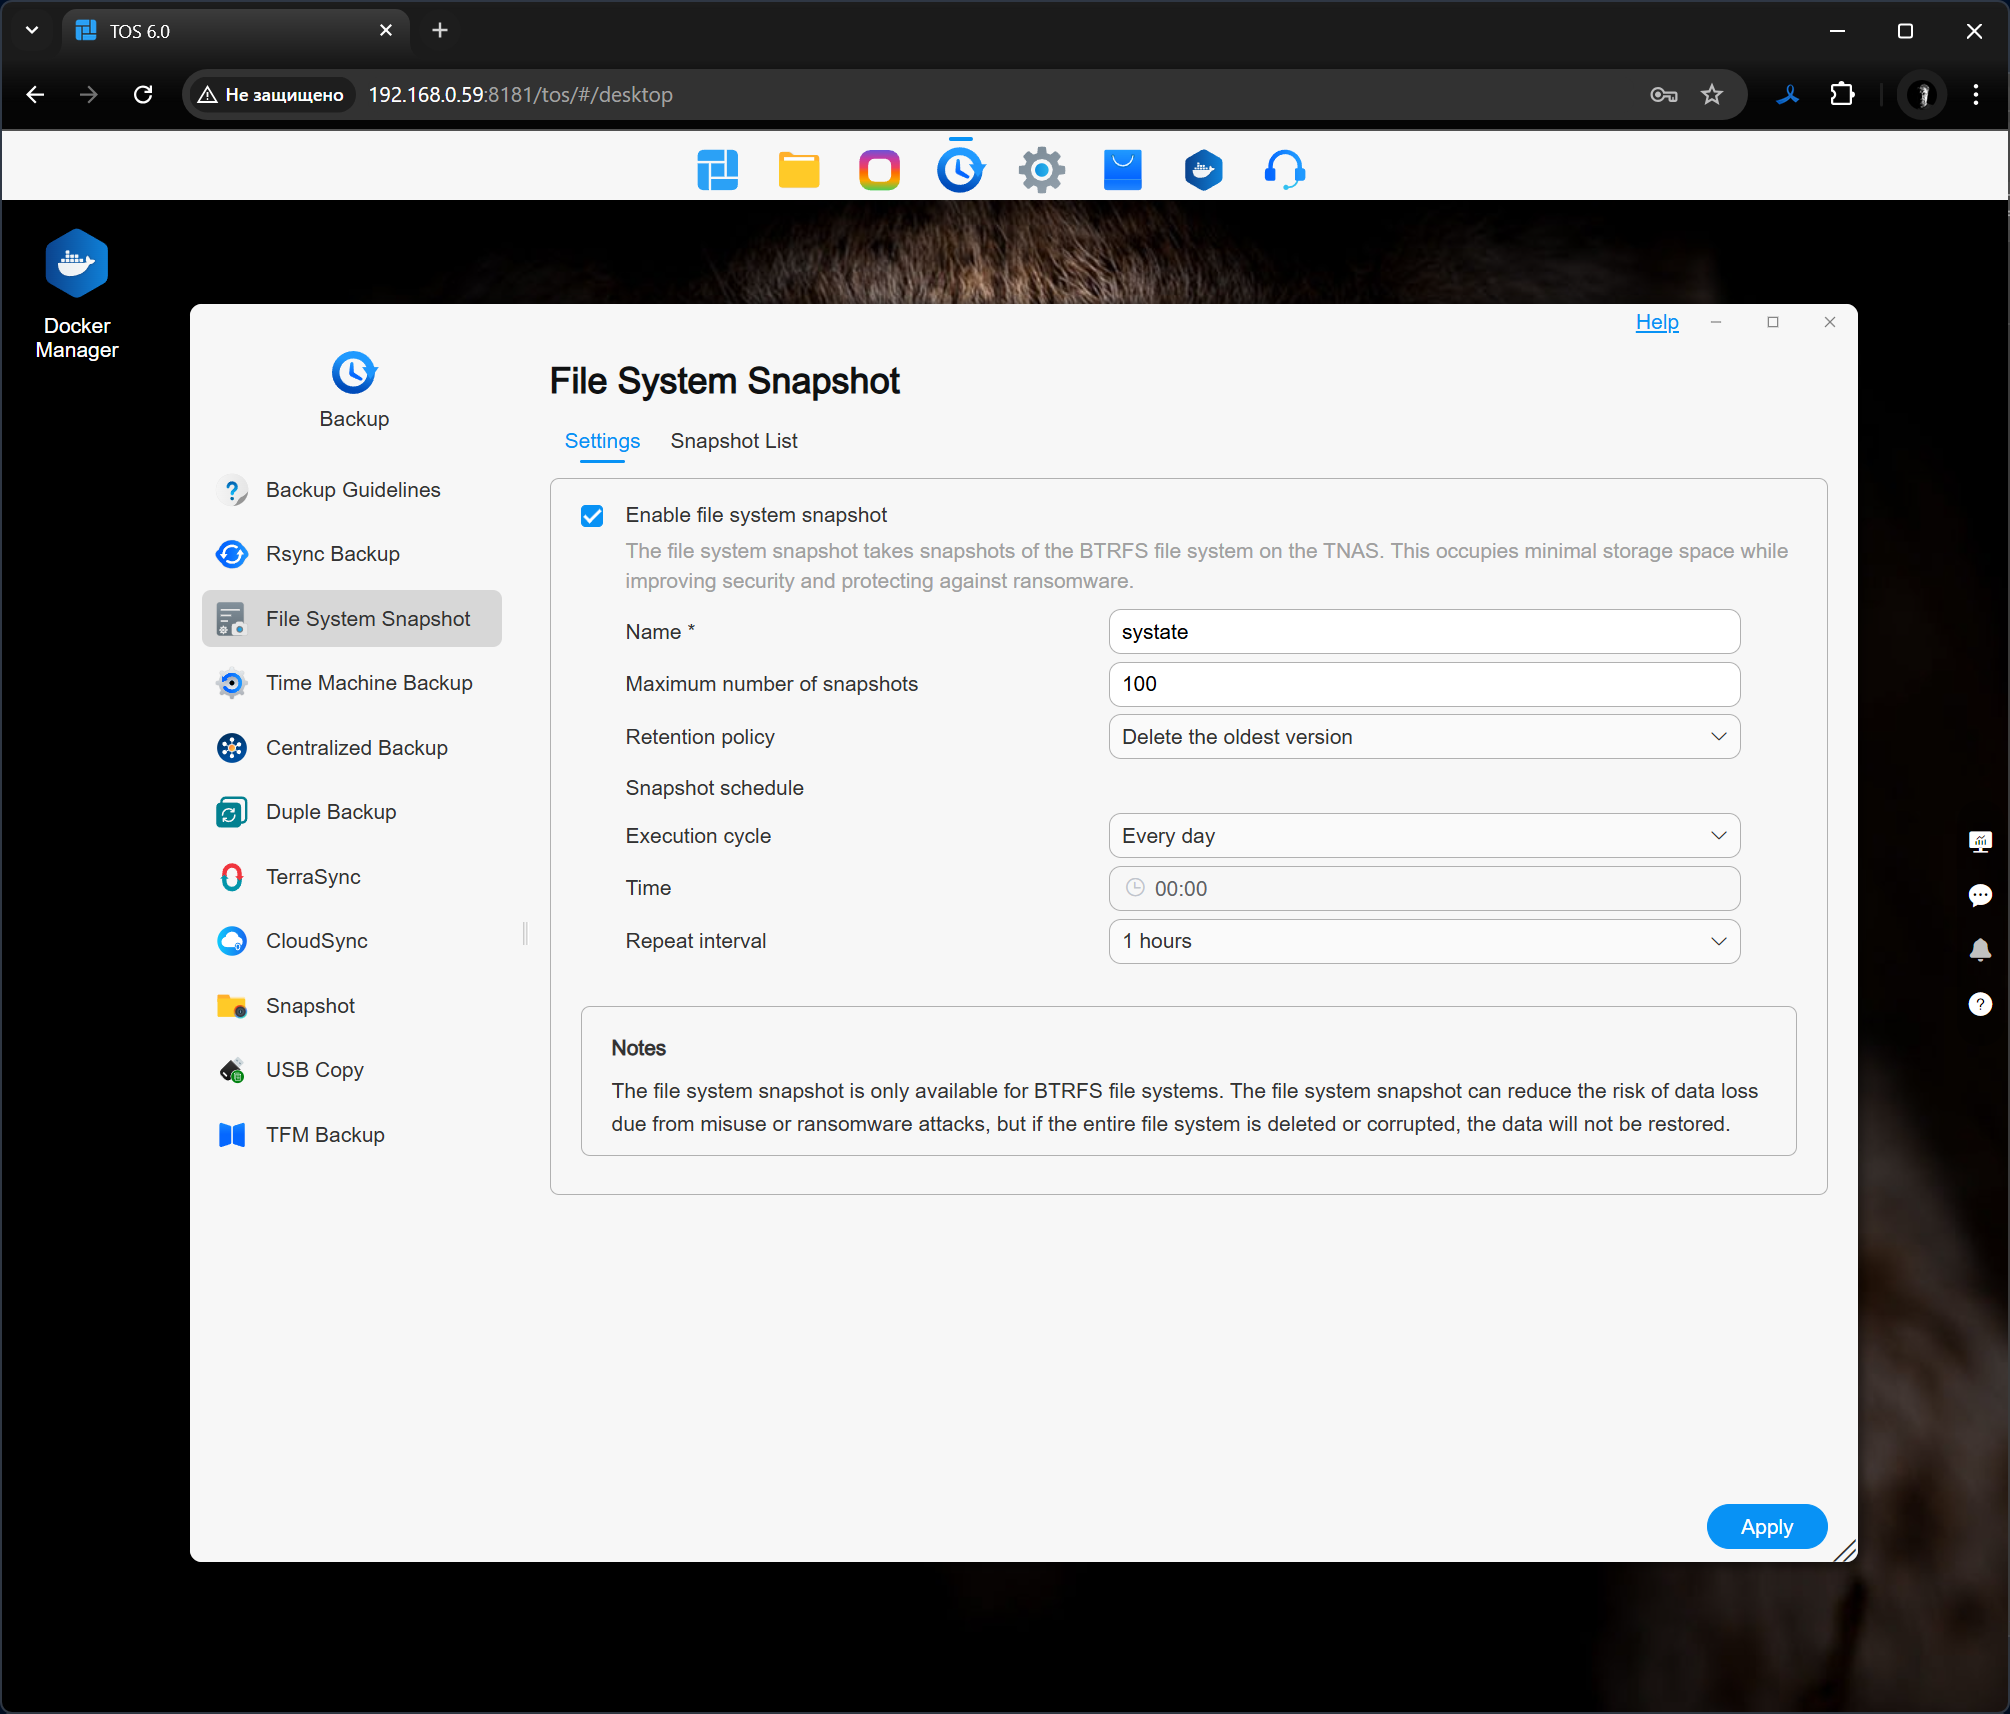
Task: Open the chat message bubble icon
Action: coord(1979,895)
